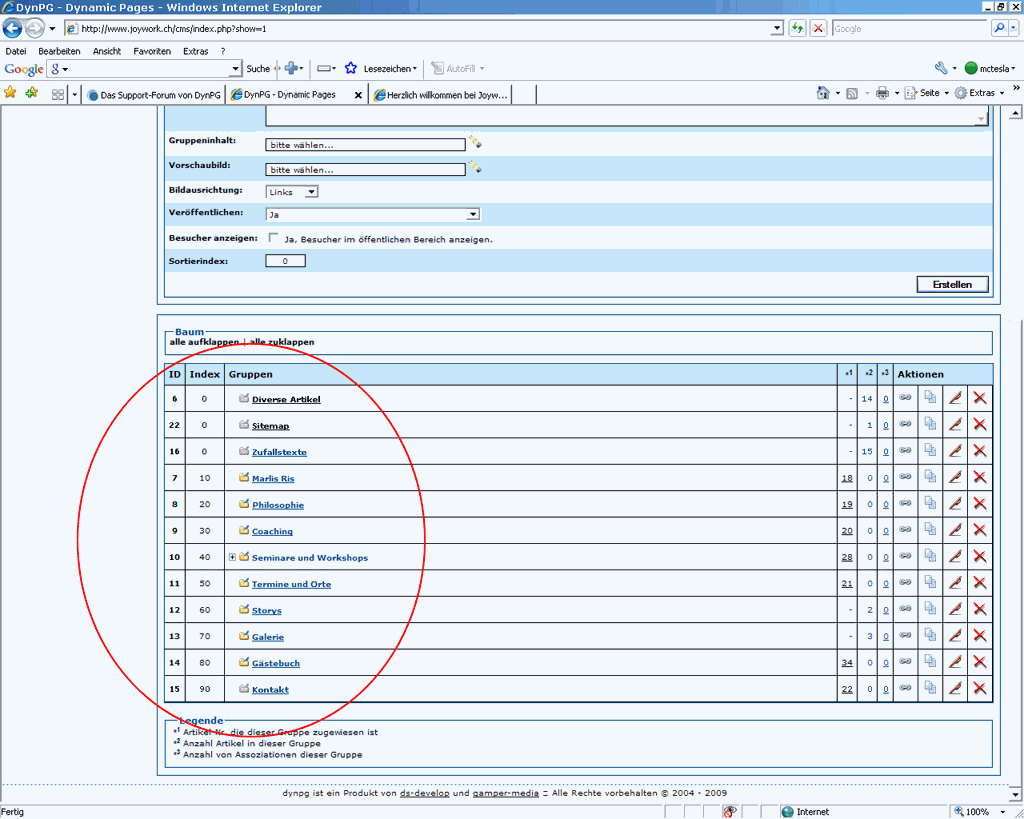Click into the Sortierindex input field
This screenshot has height=819, width=1024.
(285, 261)
